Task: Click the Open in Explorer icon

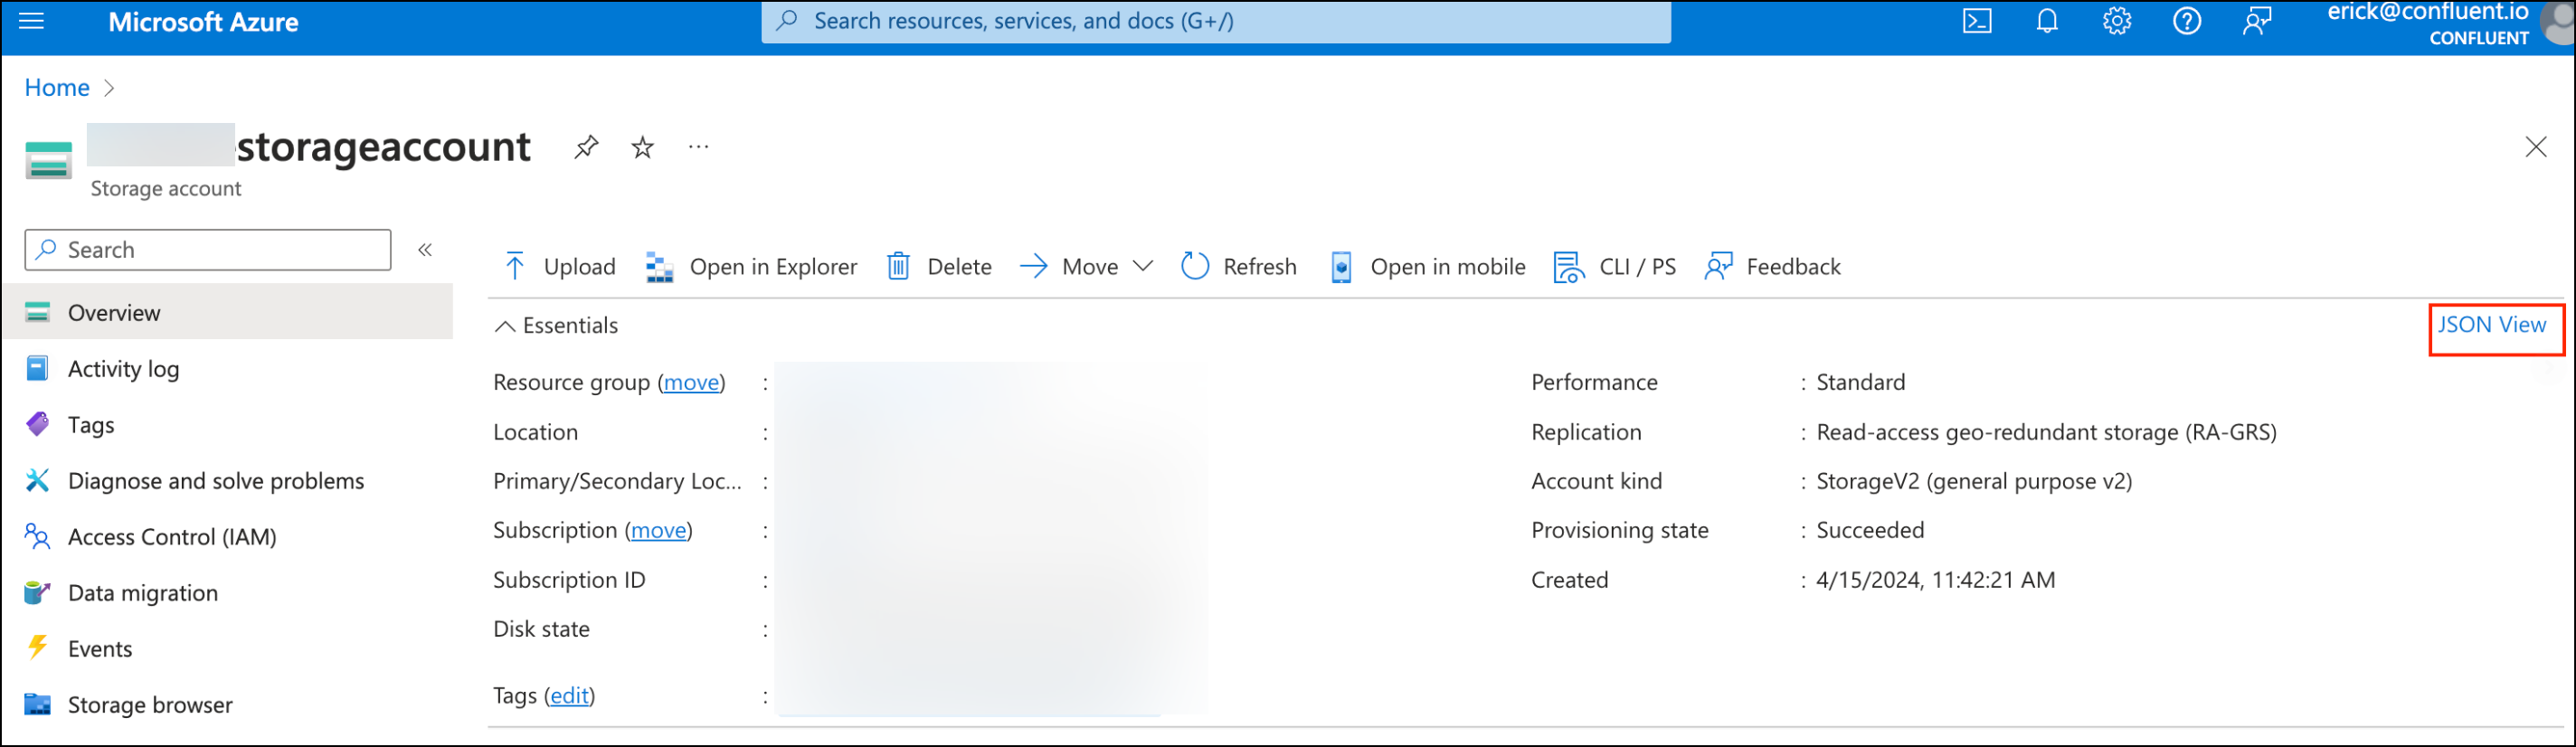Action: coord(659,267)
